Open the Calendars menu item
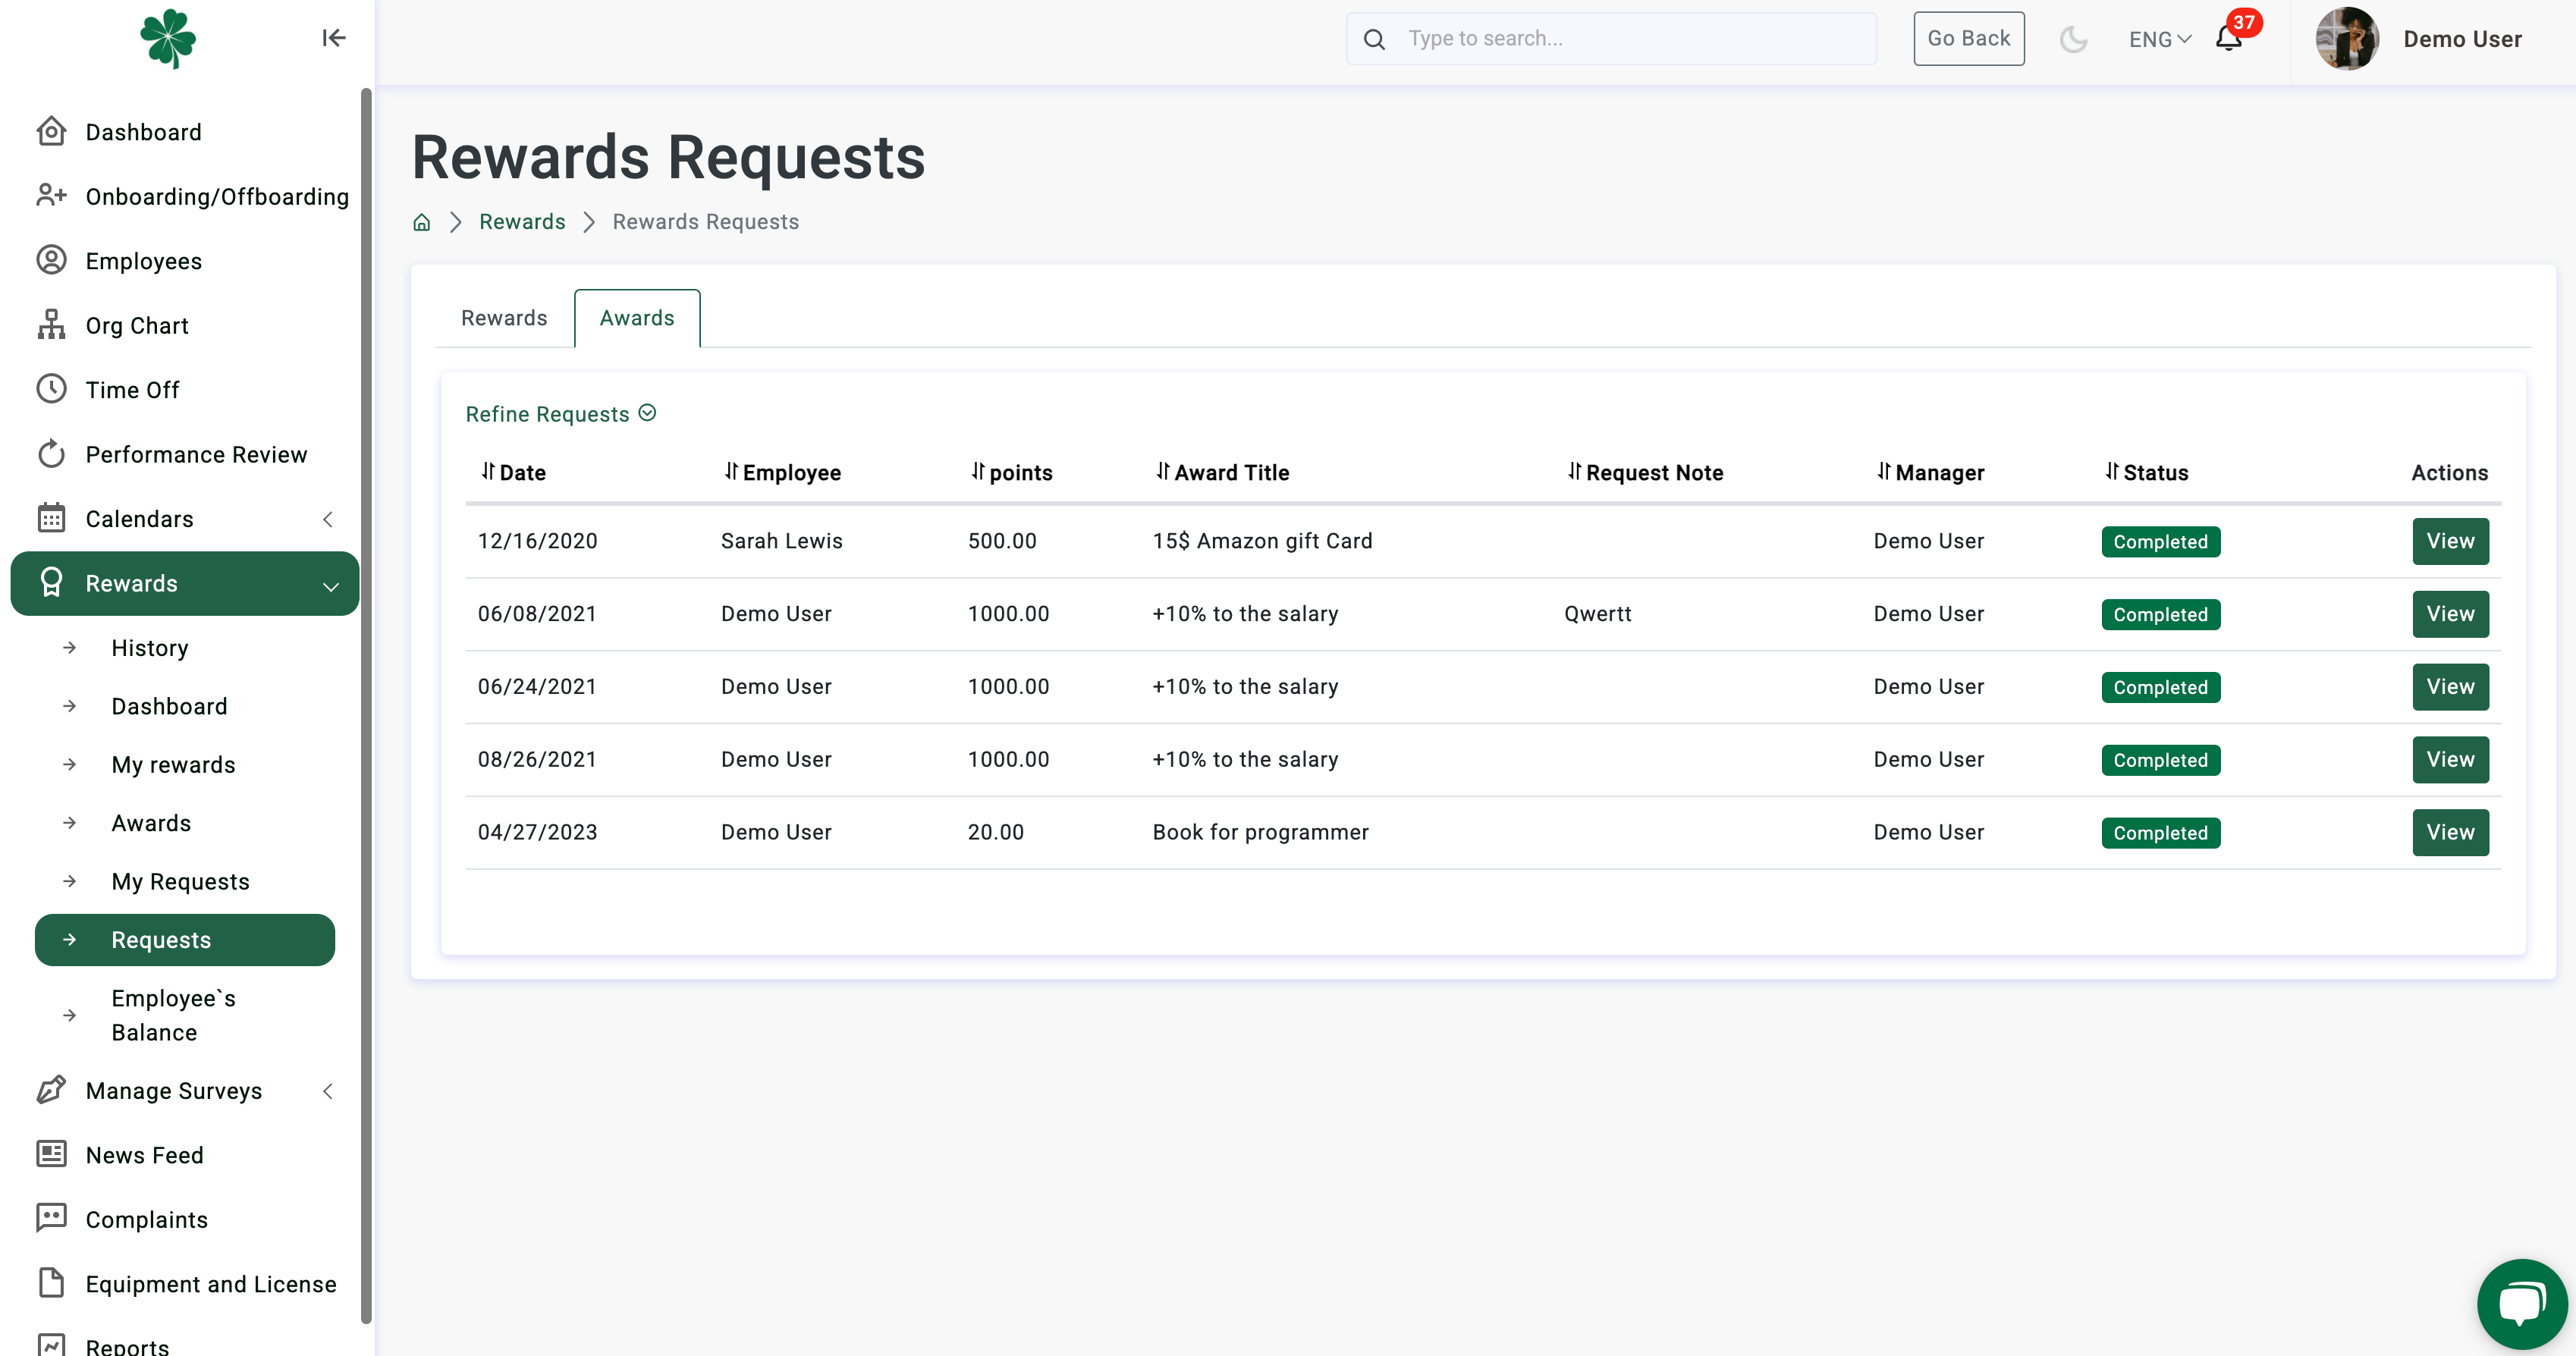This screenshot has height=1356, width=2576. pyautogui.click(x=139, y=519)
